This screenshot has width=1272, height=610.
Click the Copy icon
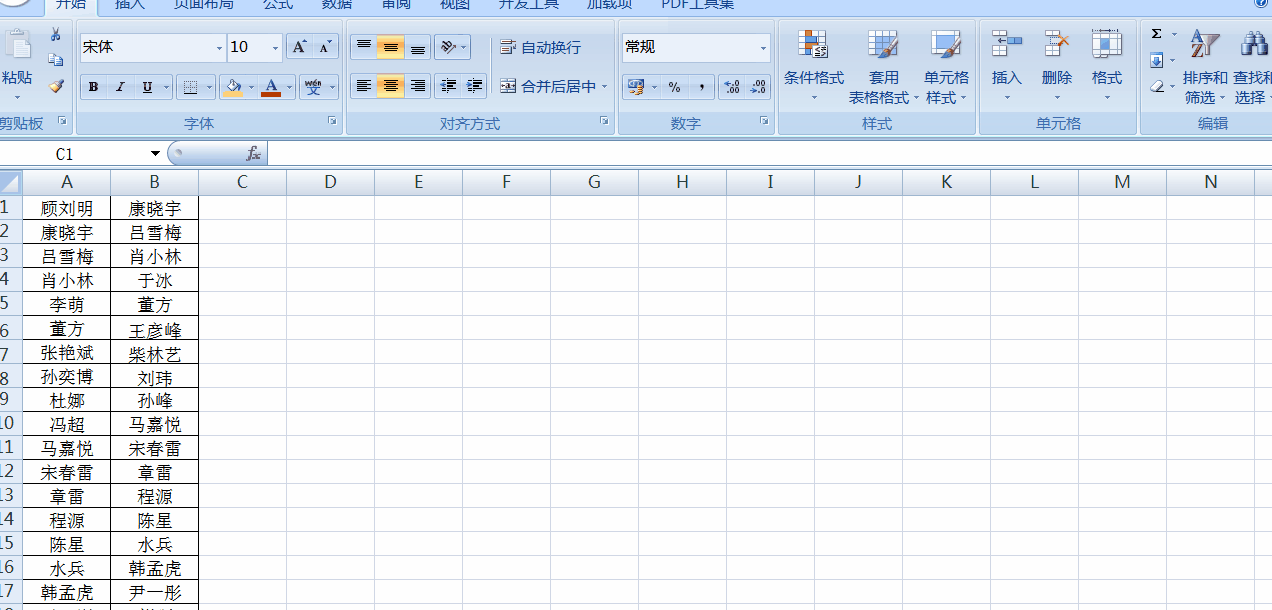(x=55, y=61)
